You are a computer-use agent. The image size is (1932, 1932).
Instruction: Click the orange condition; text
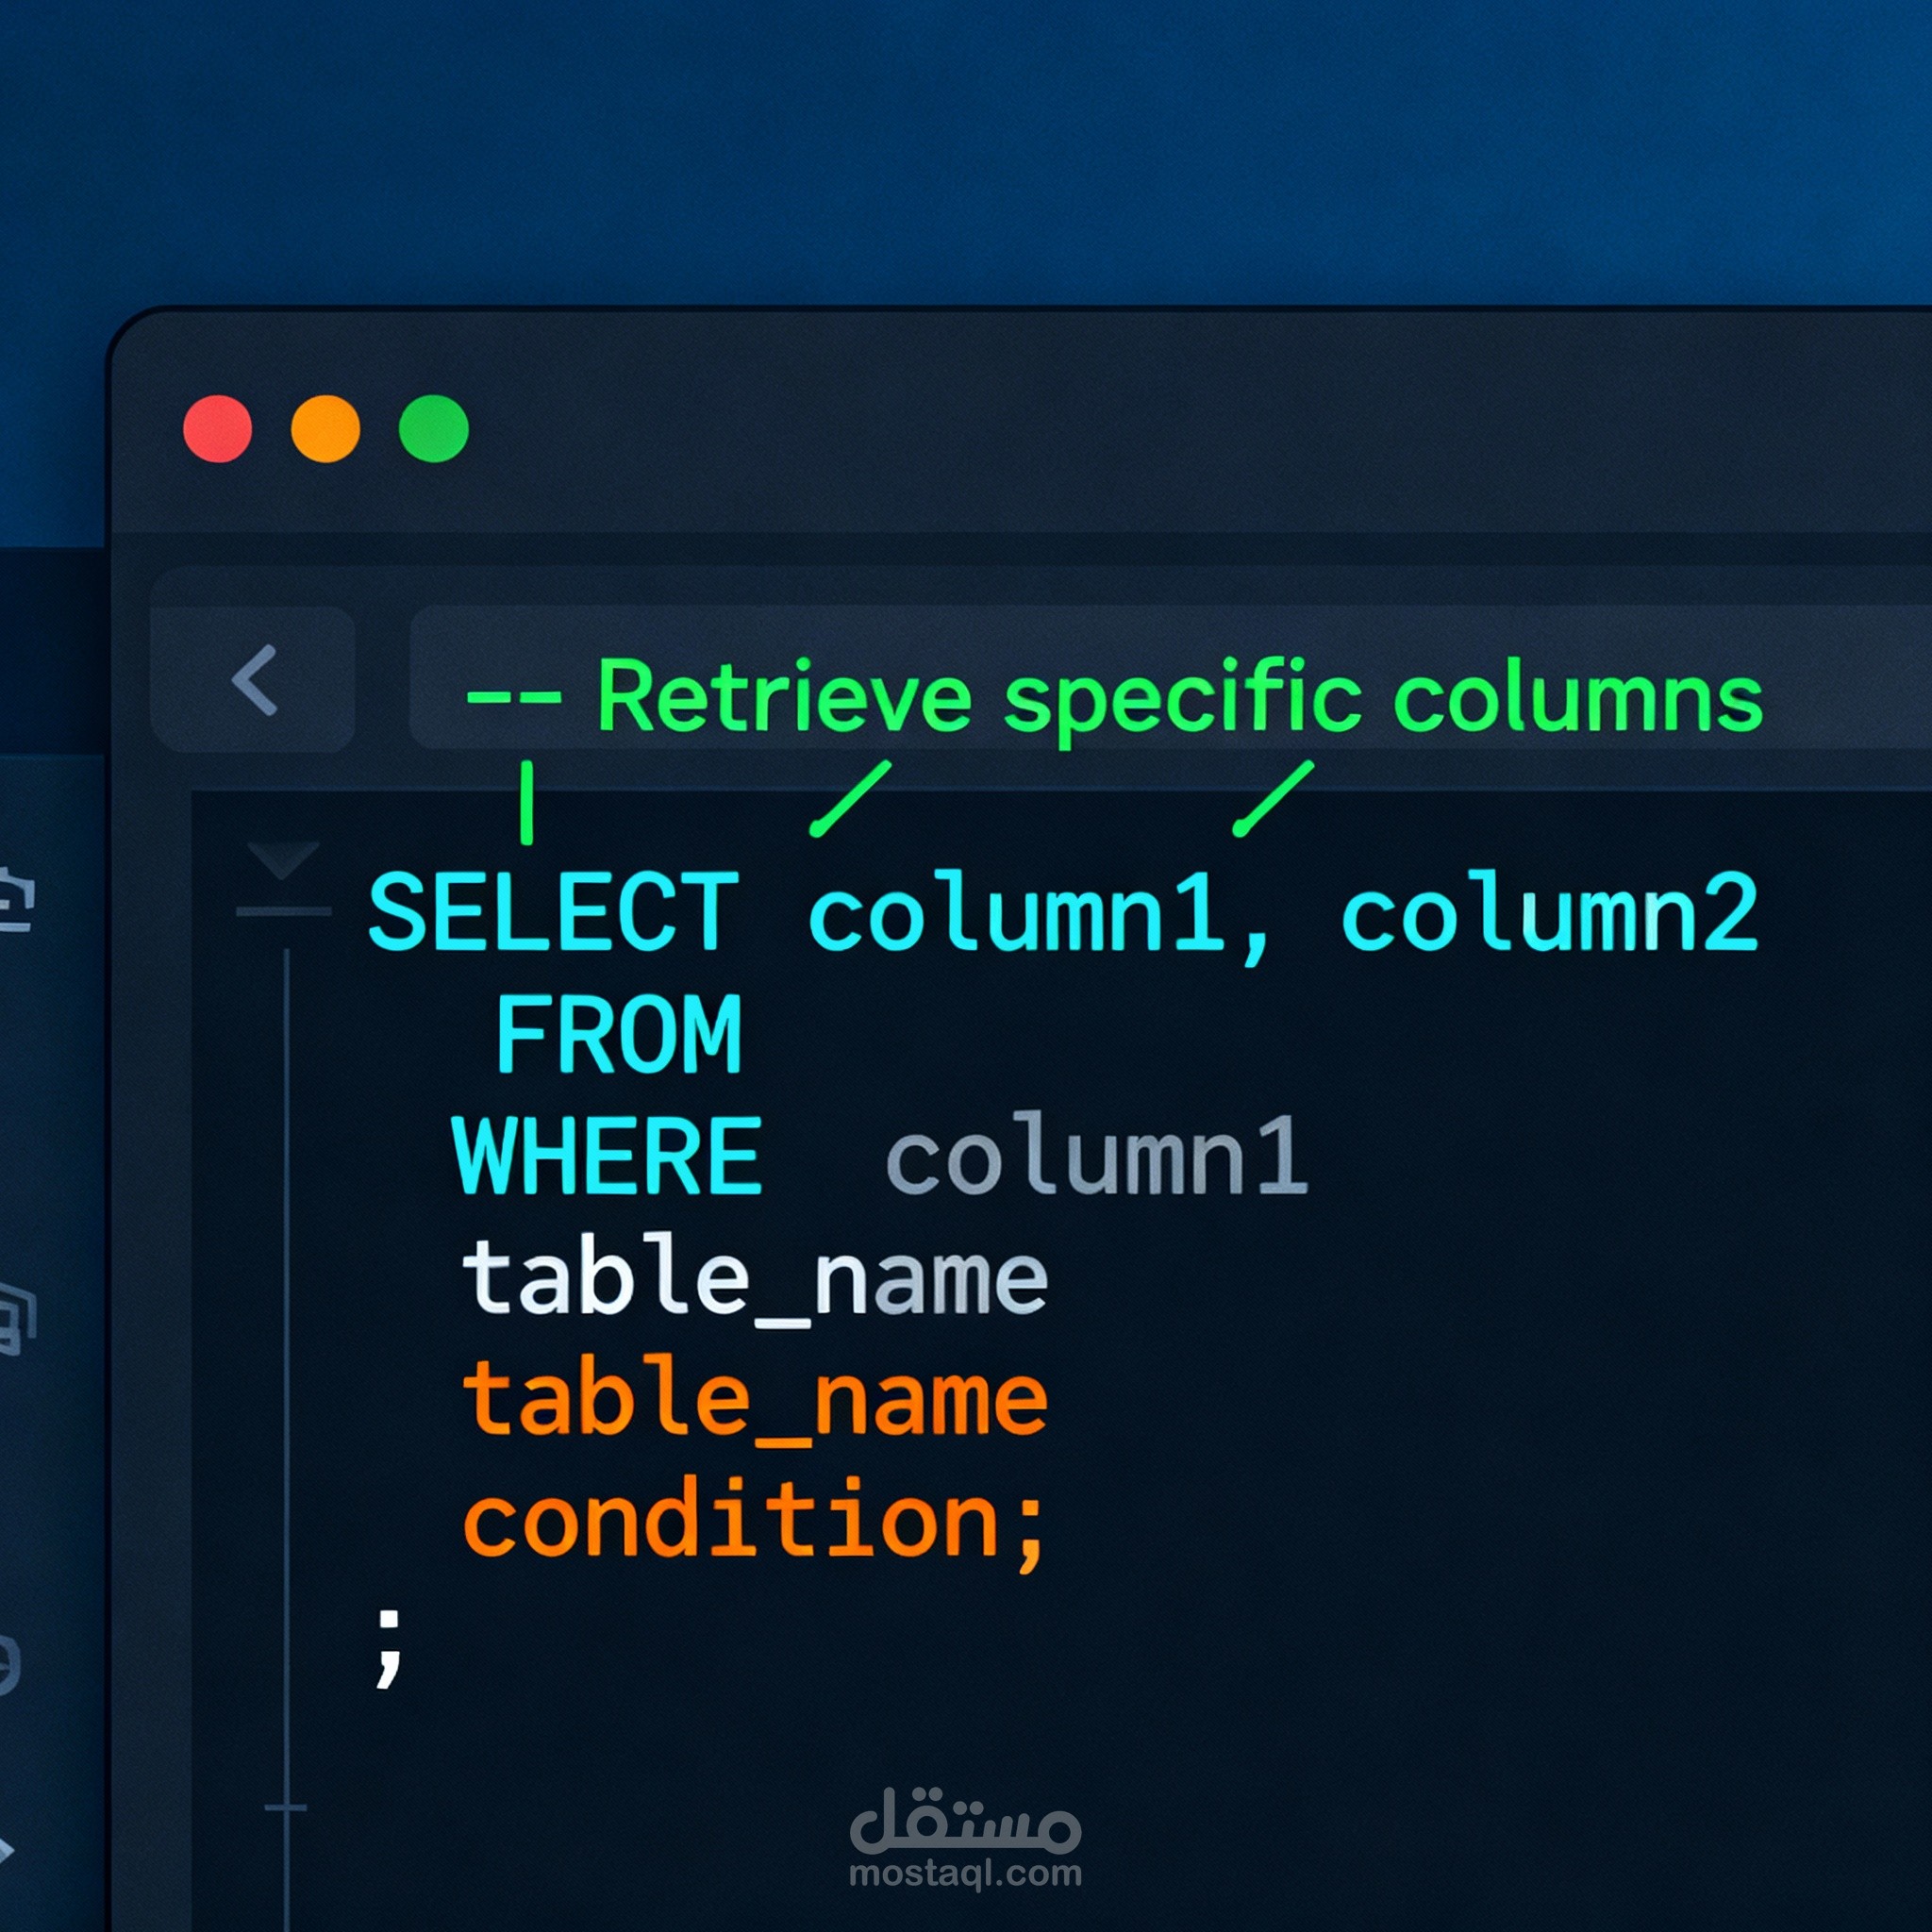[x=754, y=1522]
